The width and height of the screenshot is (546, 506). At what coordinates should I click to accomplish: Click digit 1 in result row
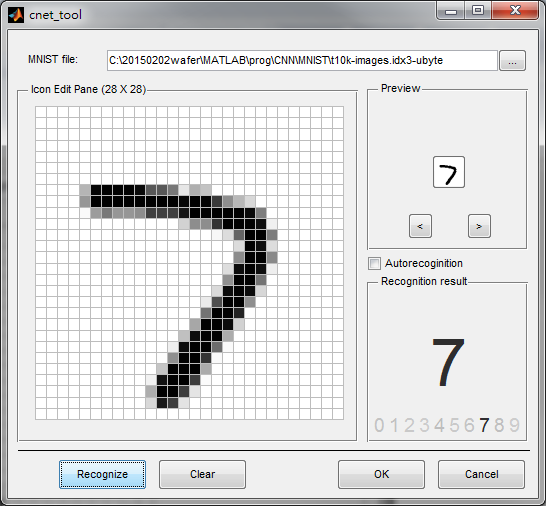pyautogui.click(x=394, y=425)
